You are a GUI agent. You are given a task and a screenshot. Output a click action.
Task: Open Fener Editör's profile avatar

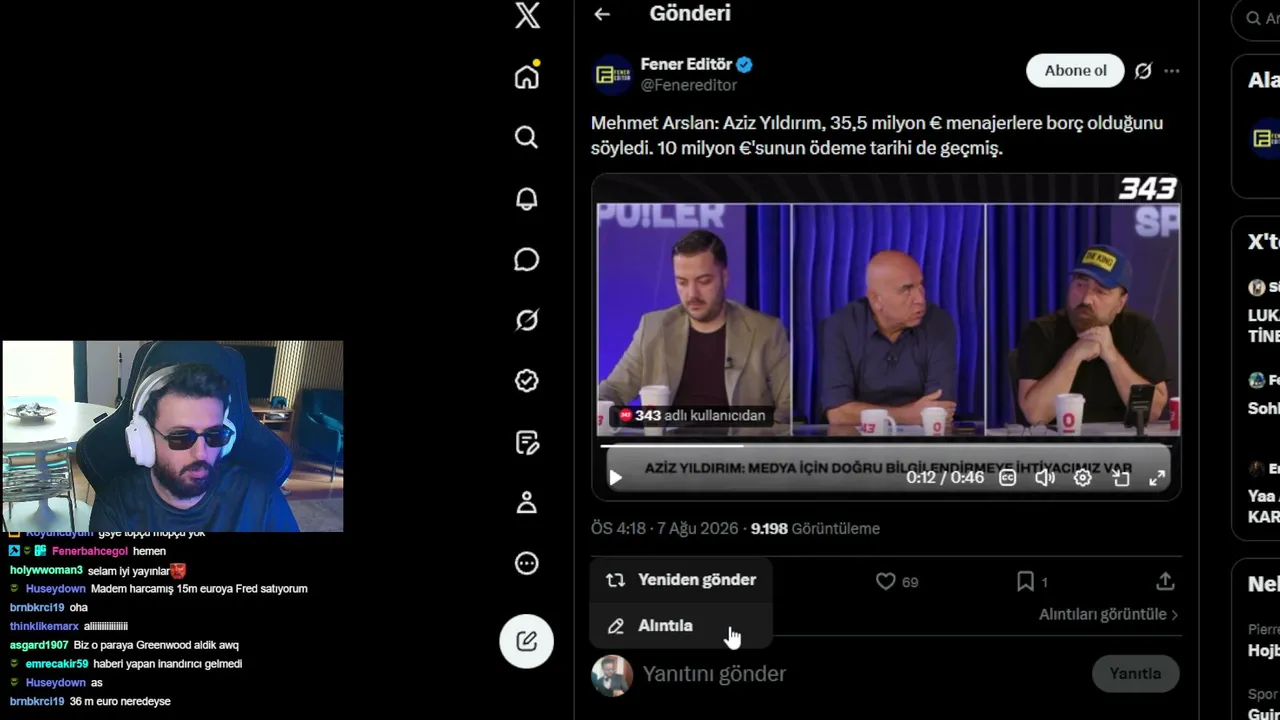pos(611,74)
